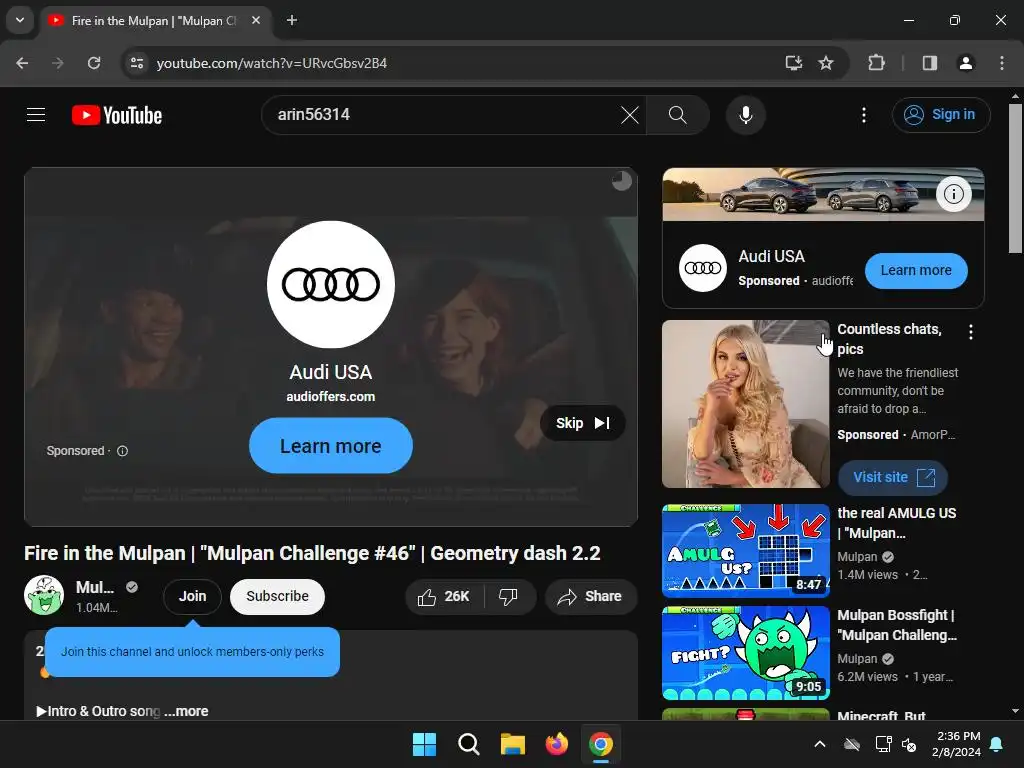
Task: Open Firefox from taskbar
Action: [x=556, y=744]
